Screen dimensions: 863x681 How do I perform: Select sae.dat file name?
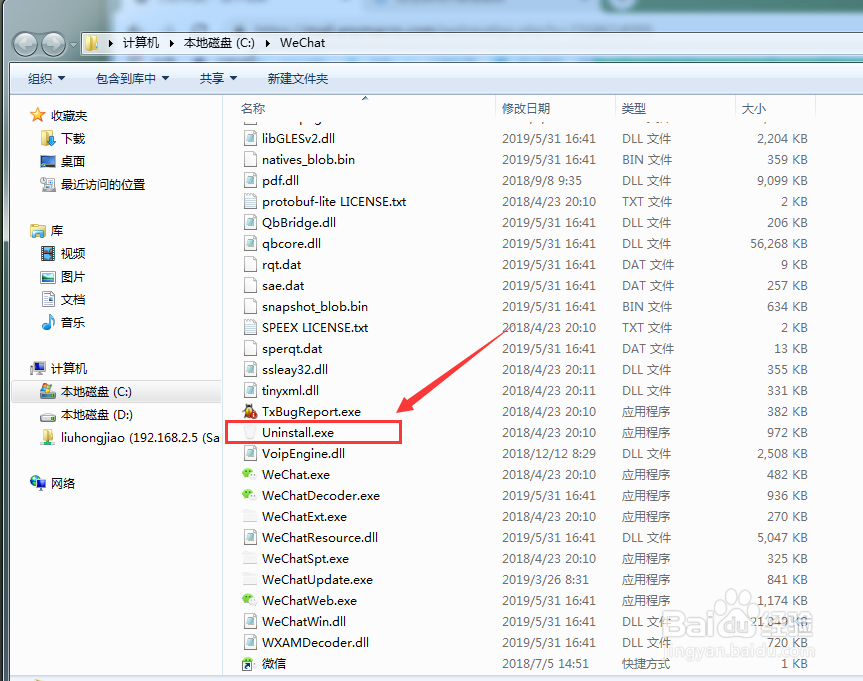[283, 286]
